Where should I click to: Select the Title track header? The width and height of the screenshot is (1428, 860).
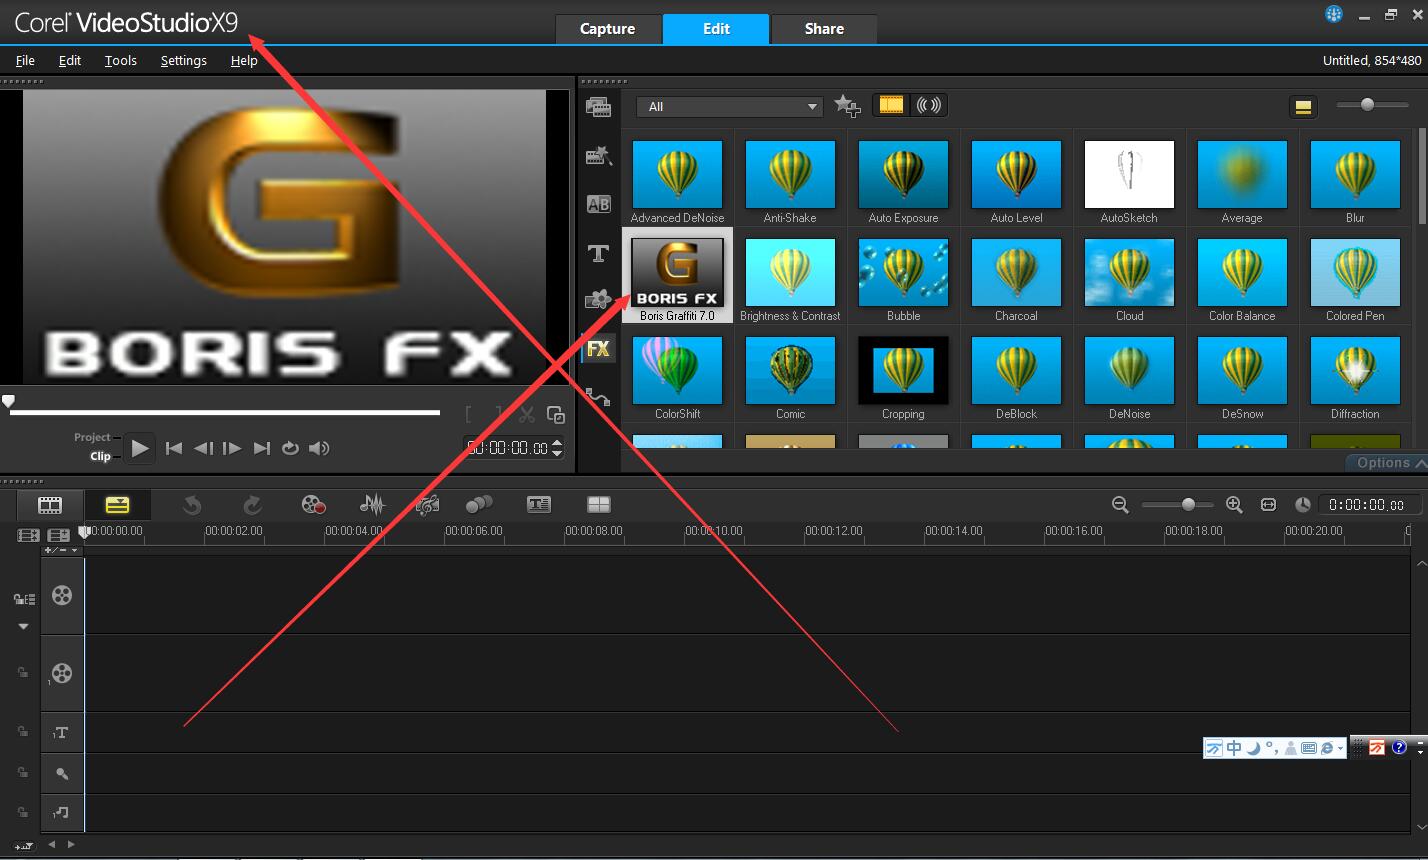62,733
